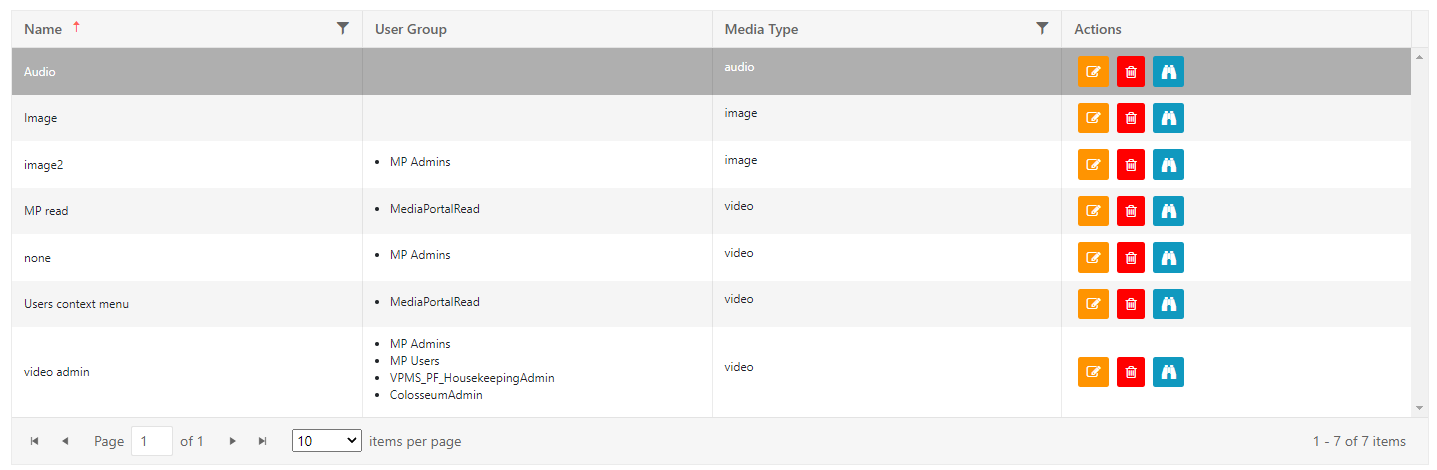1437x470 pixels.
Task: Open the Name column filter
Action: coord(343,29)
